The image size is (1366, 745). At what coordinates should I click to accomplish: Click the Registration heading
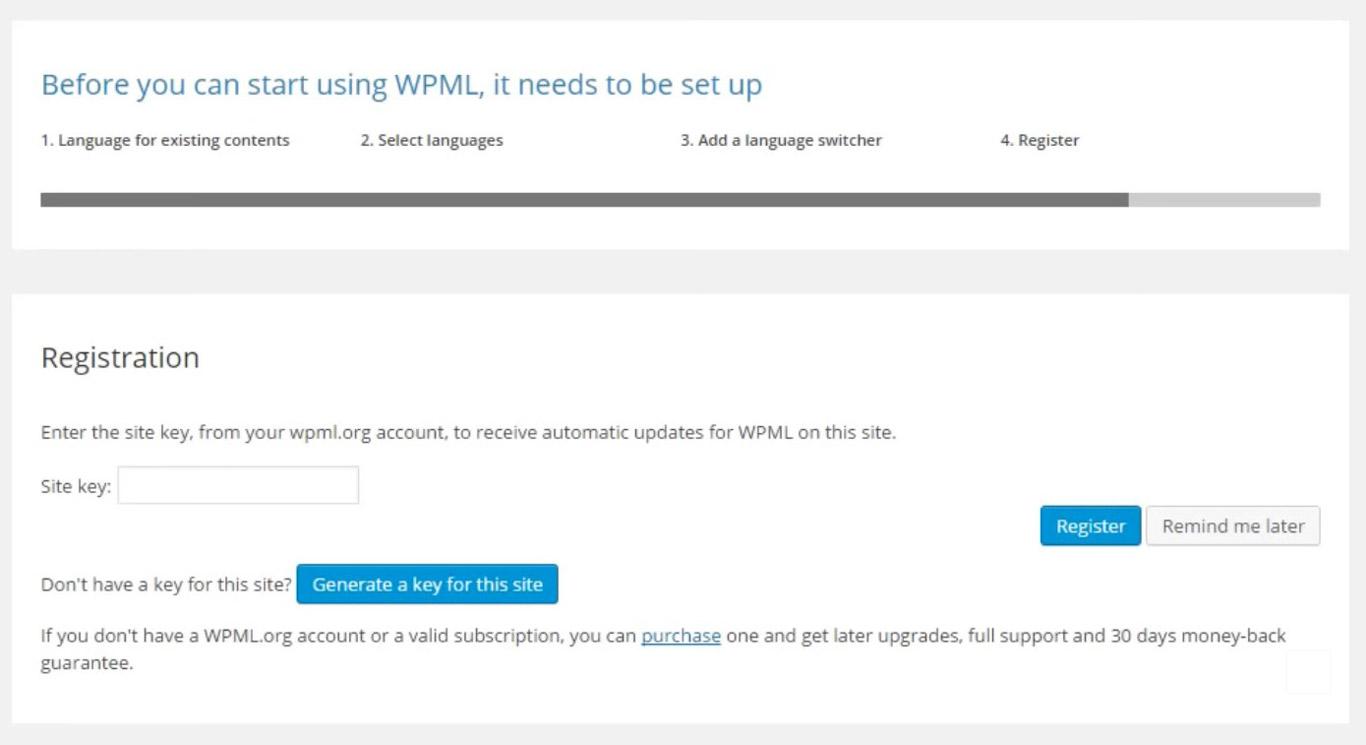[120, 358]
